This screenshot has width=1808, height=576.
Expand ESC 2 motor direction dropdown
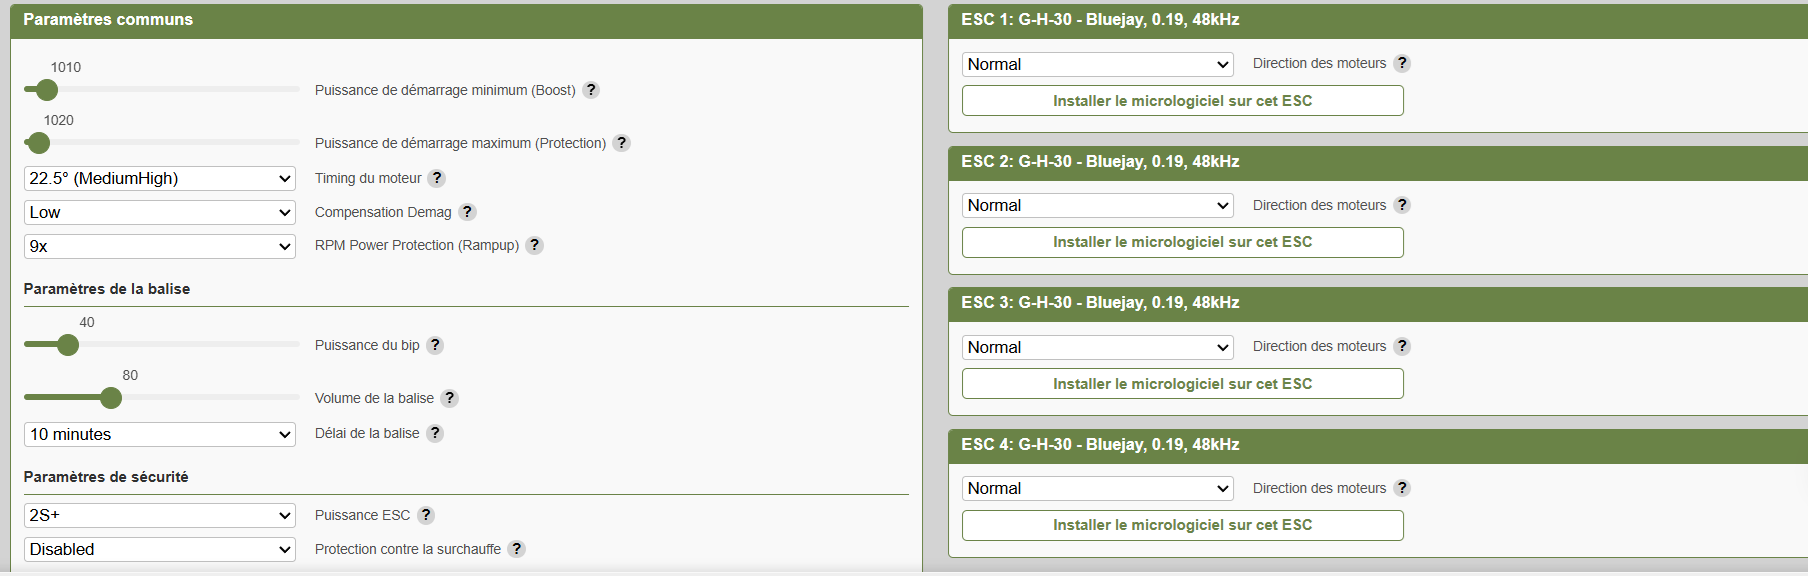pyautogui.click(x=1097, y=206)
